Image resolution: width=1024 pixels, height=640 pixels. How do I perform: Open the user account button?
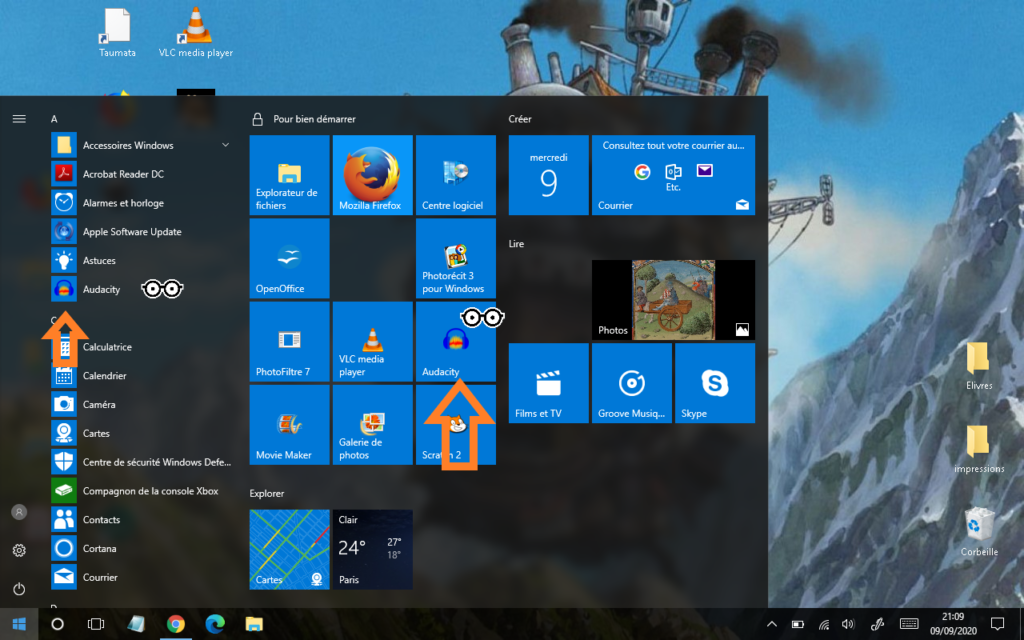tap(19, 512)
